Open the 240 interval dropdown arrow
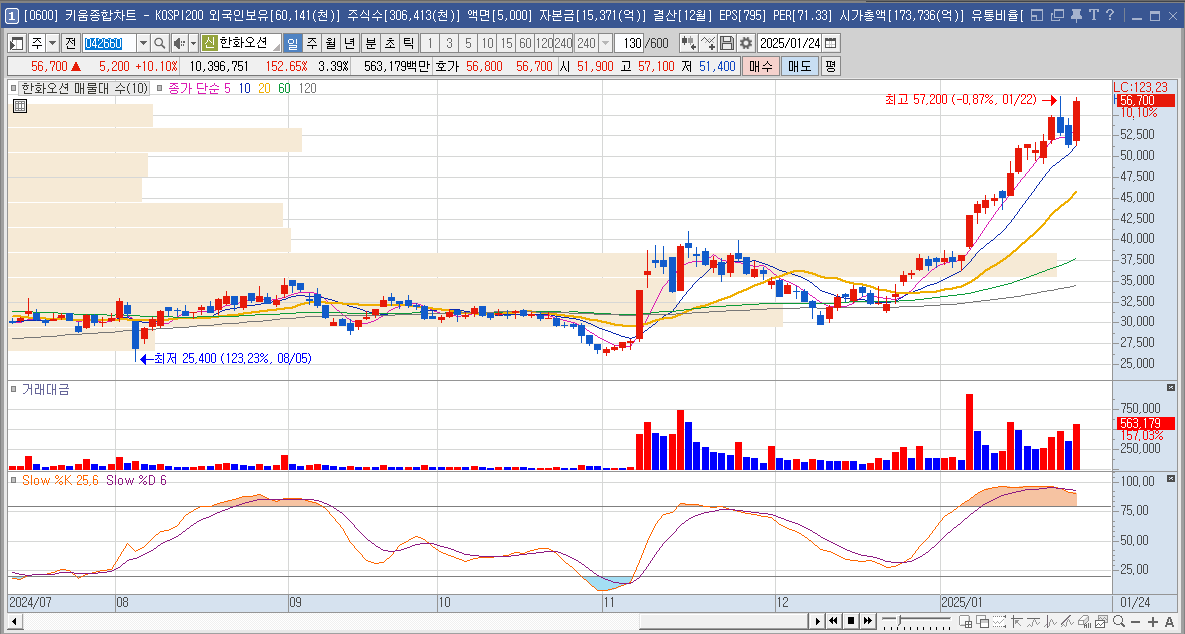1185x634 pixels. [x=605, y=43]
